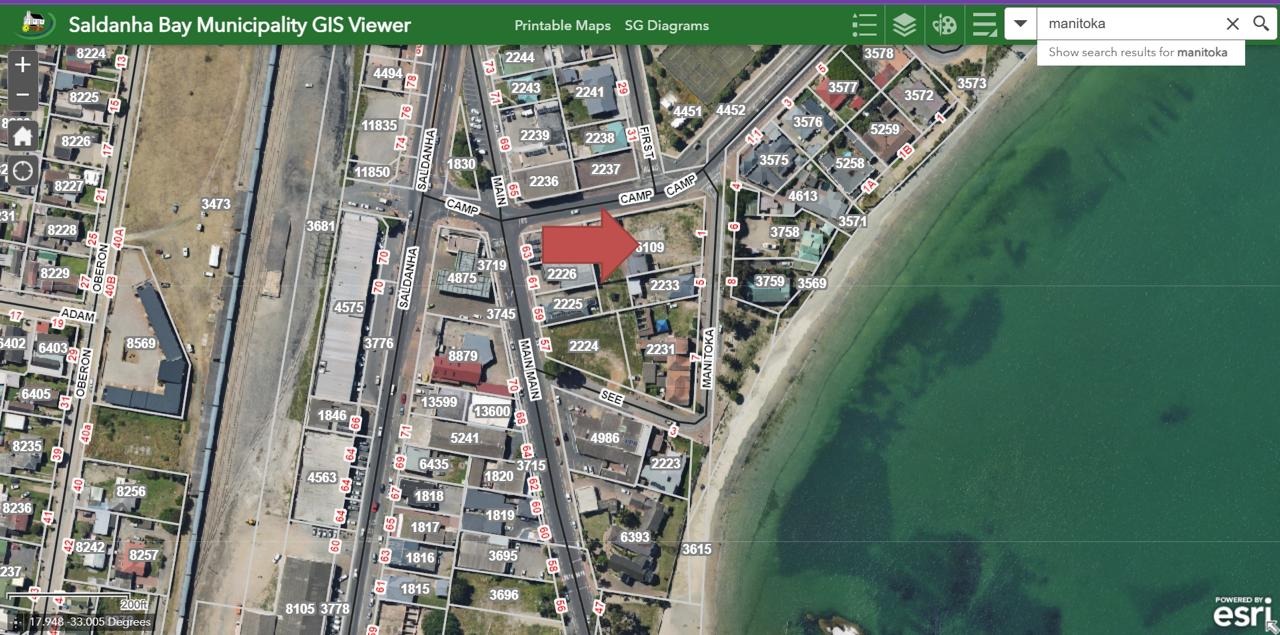Select parcel label 2241

589,92
